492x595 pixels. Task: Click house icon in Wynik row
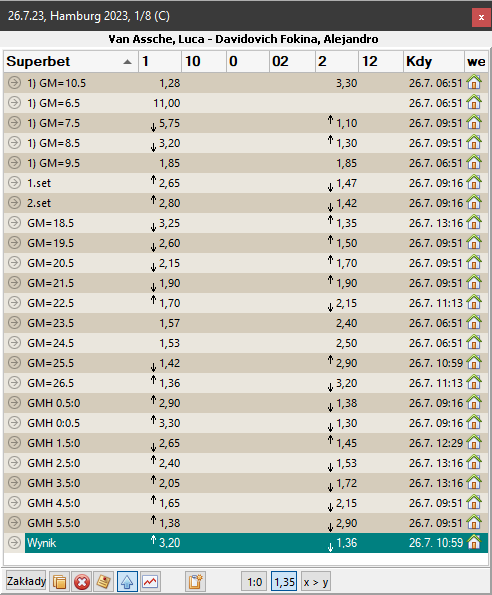(474, 542)
